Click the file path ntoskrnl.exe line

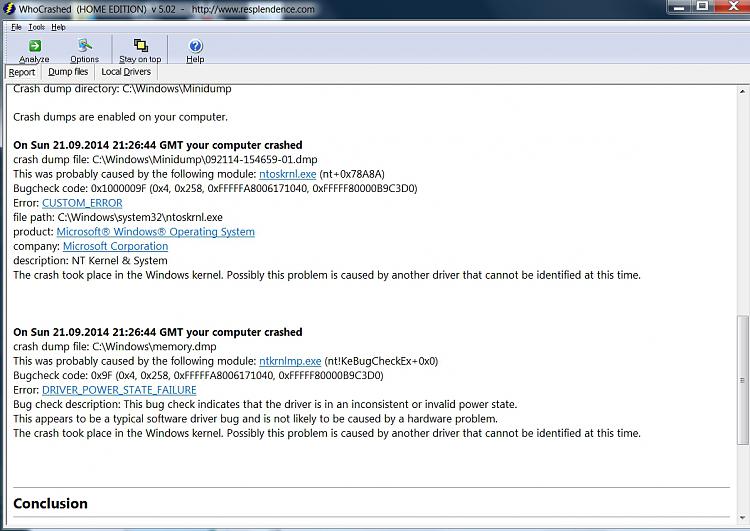[x=118, y=217]
